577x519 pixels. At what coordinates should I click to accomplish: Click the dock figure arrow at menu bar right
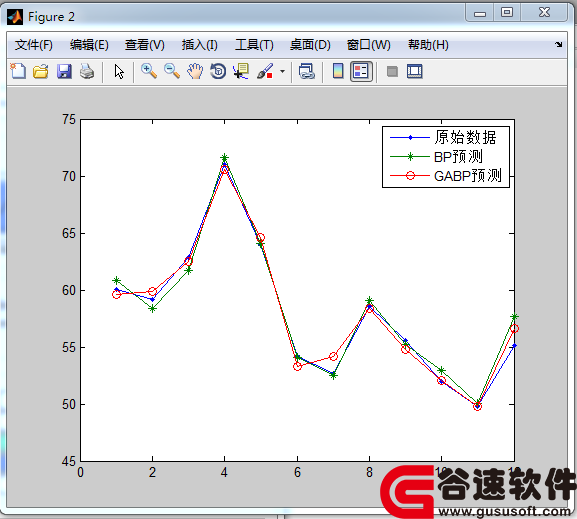tap(559, 45)
